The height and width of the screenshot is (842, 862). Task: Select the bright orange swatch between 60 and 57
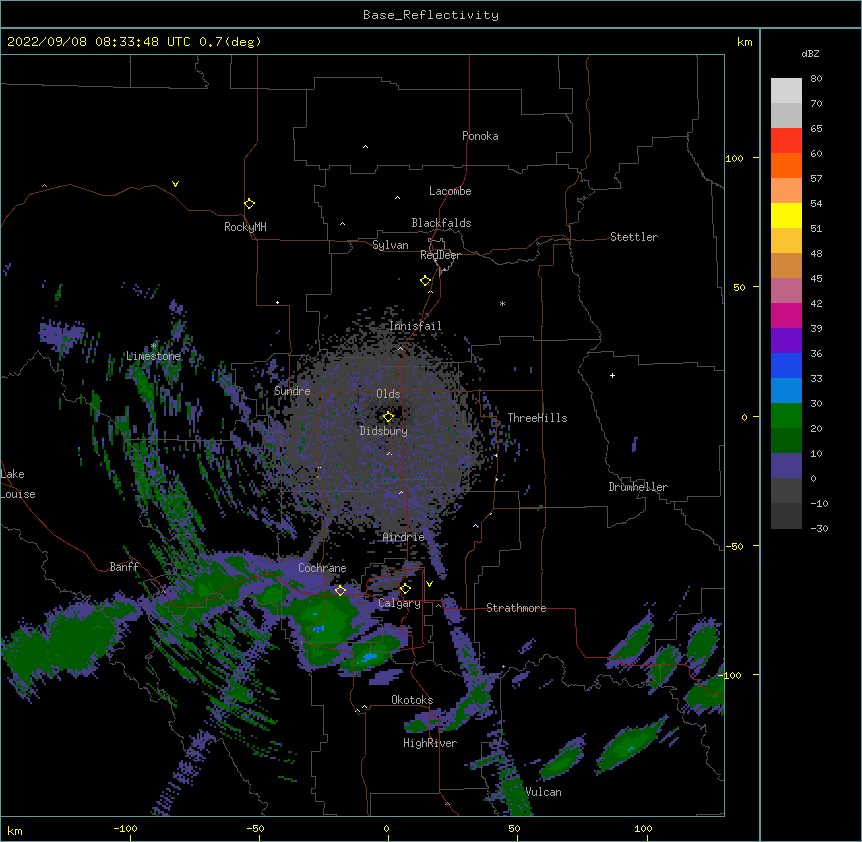786,165
